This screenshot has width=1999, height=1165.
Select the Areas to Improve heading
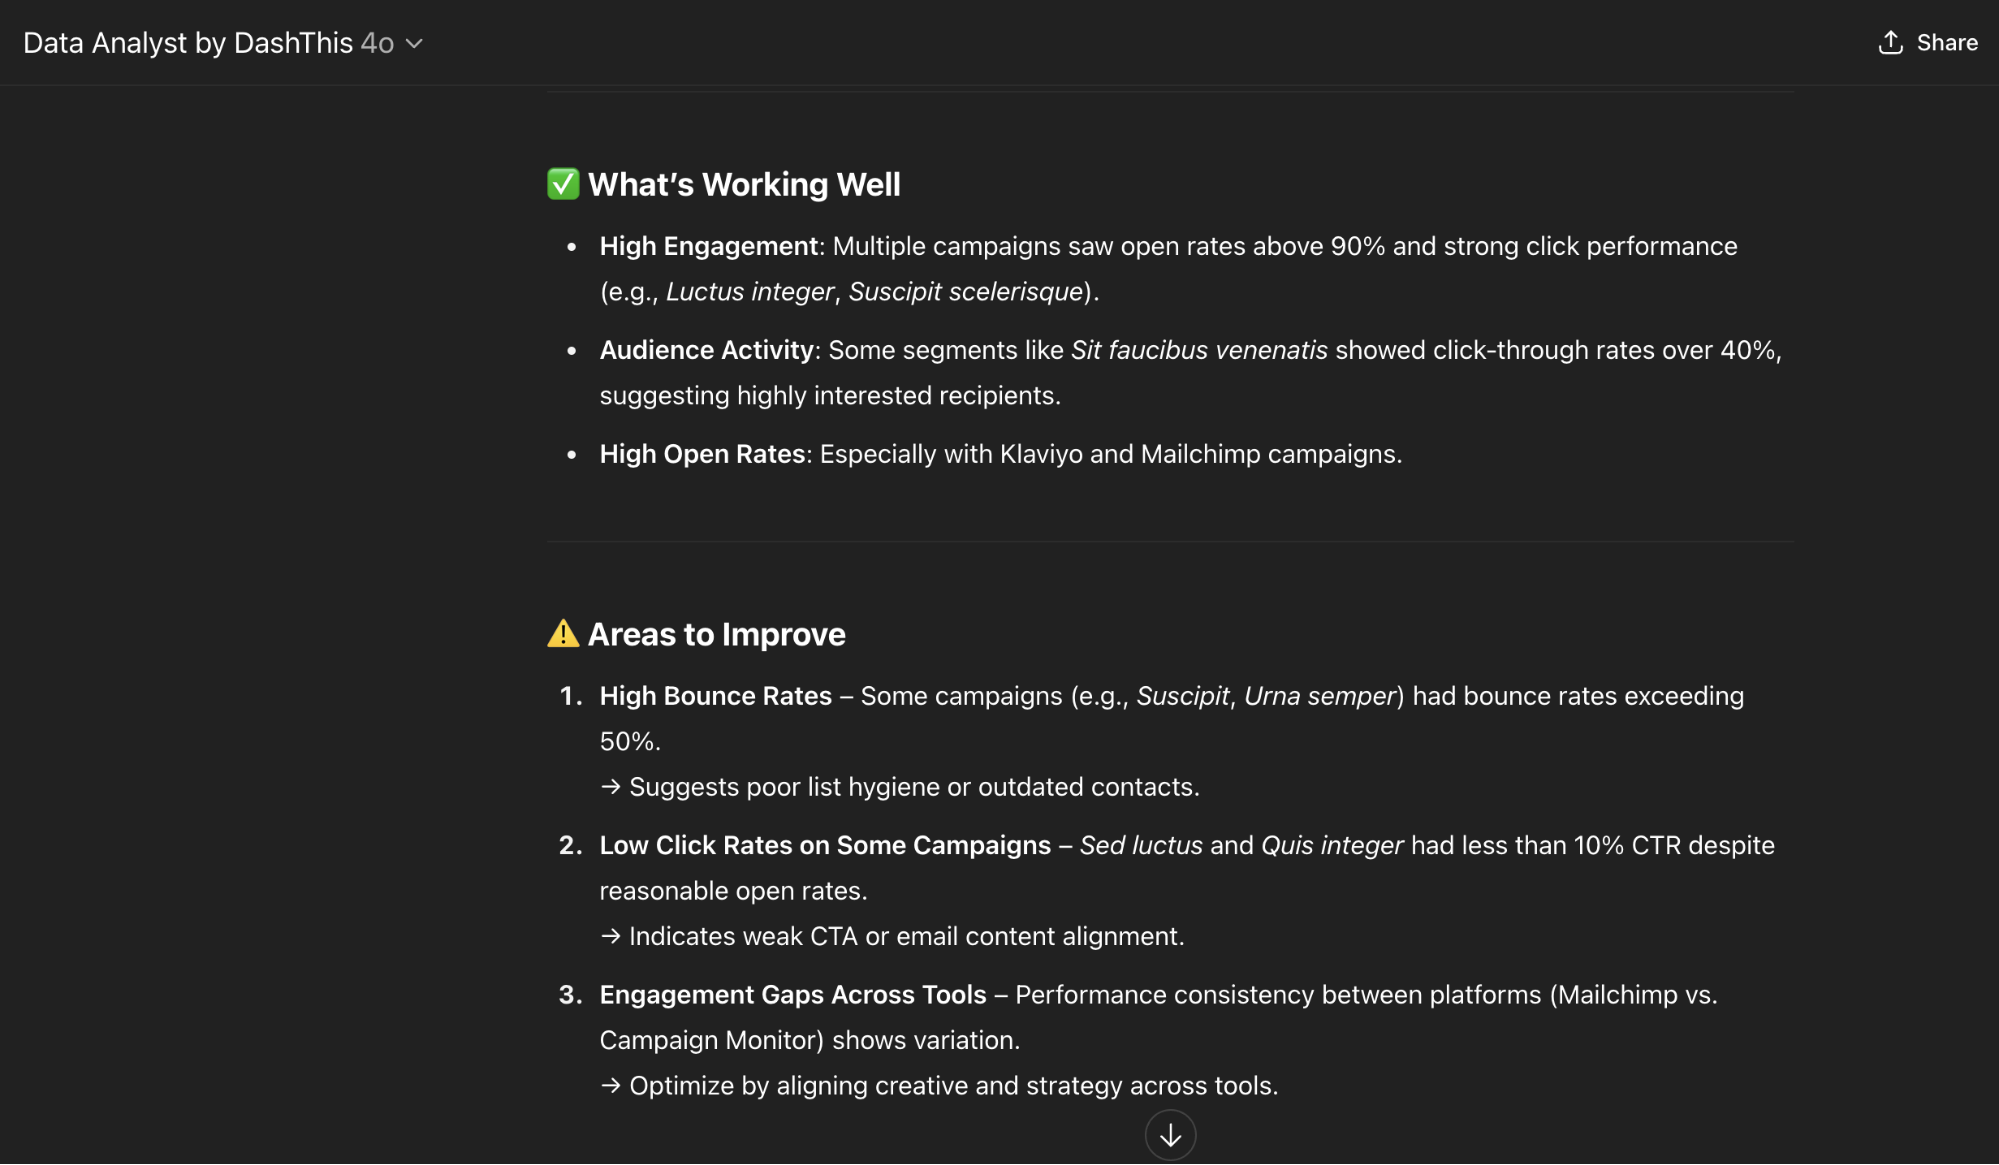(716, 634)
